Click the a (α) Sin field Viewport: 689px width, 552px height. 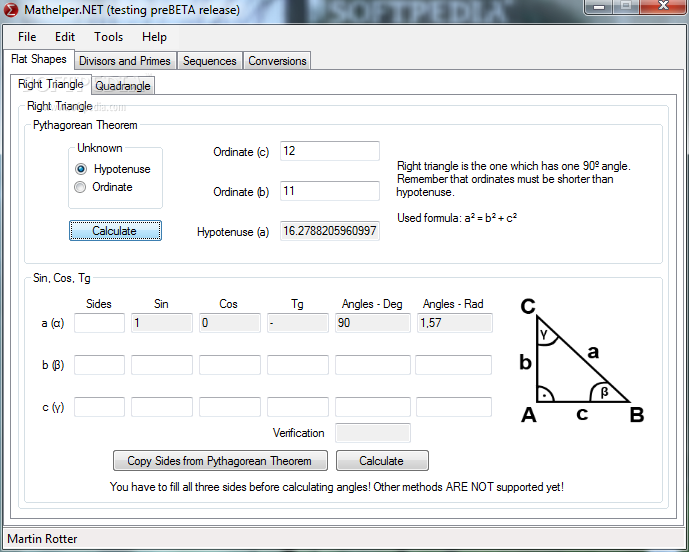[x=162, y=323]
